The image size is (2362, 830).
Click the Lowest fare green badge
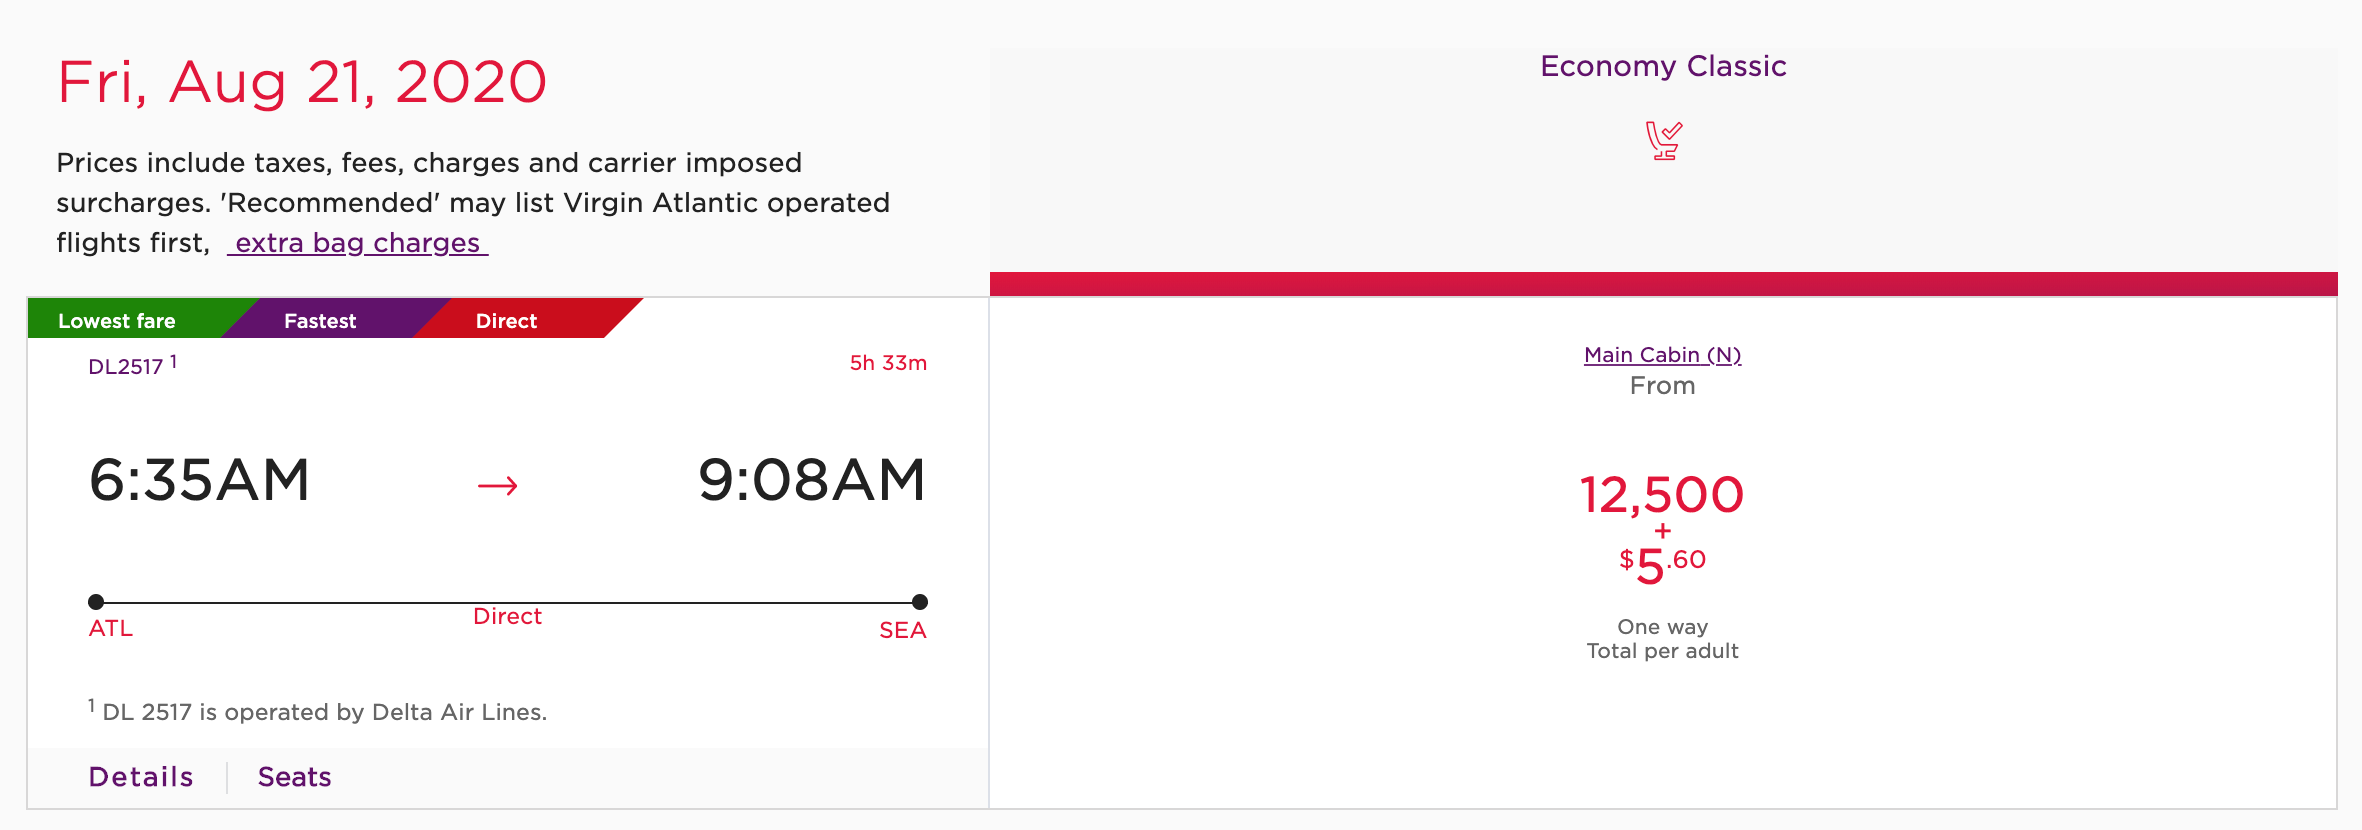117,321
